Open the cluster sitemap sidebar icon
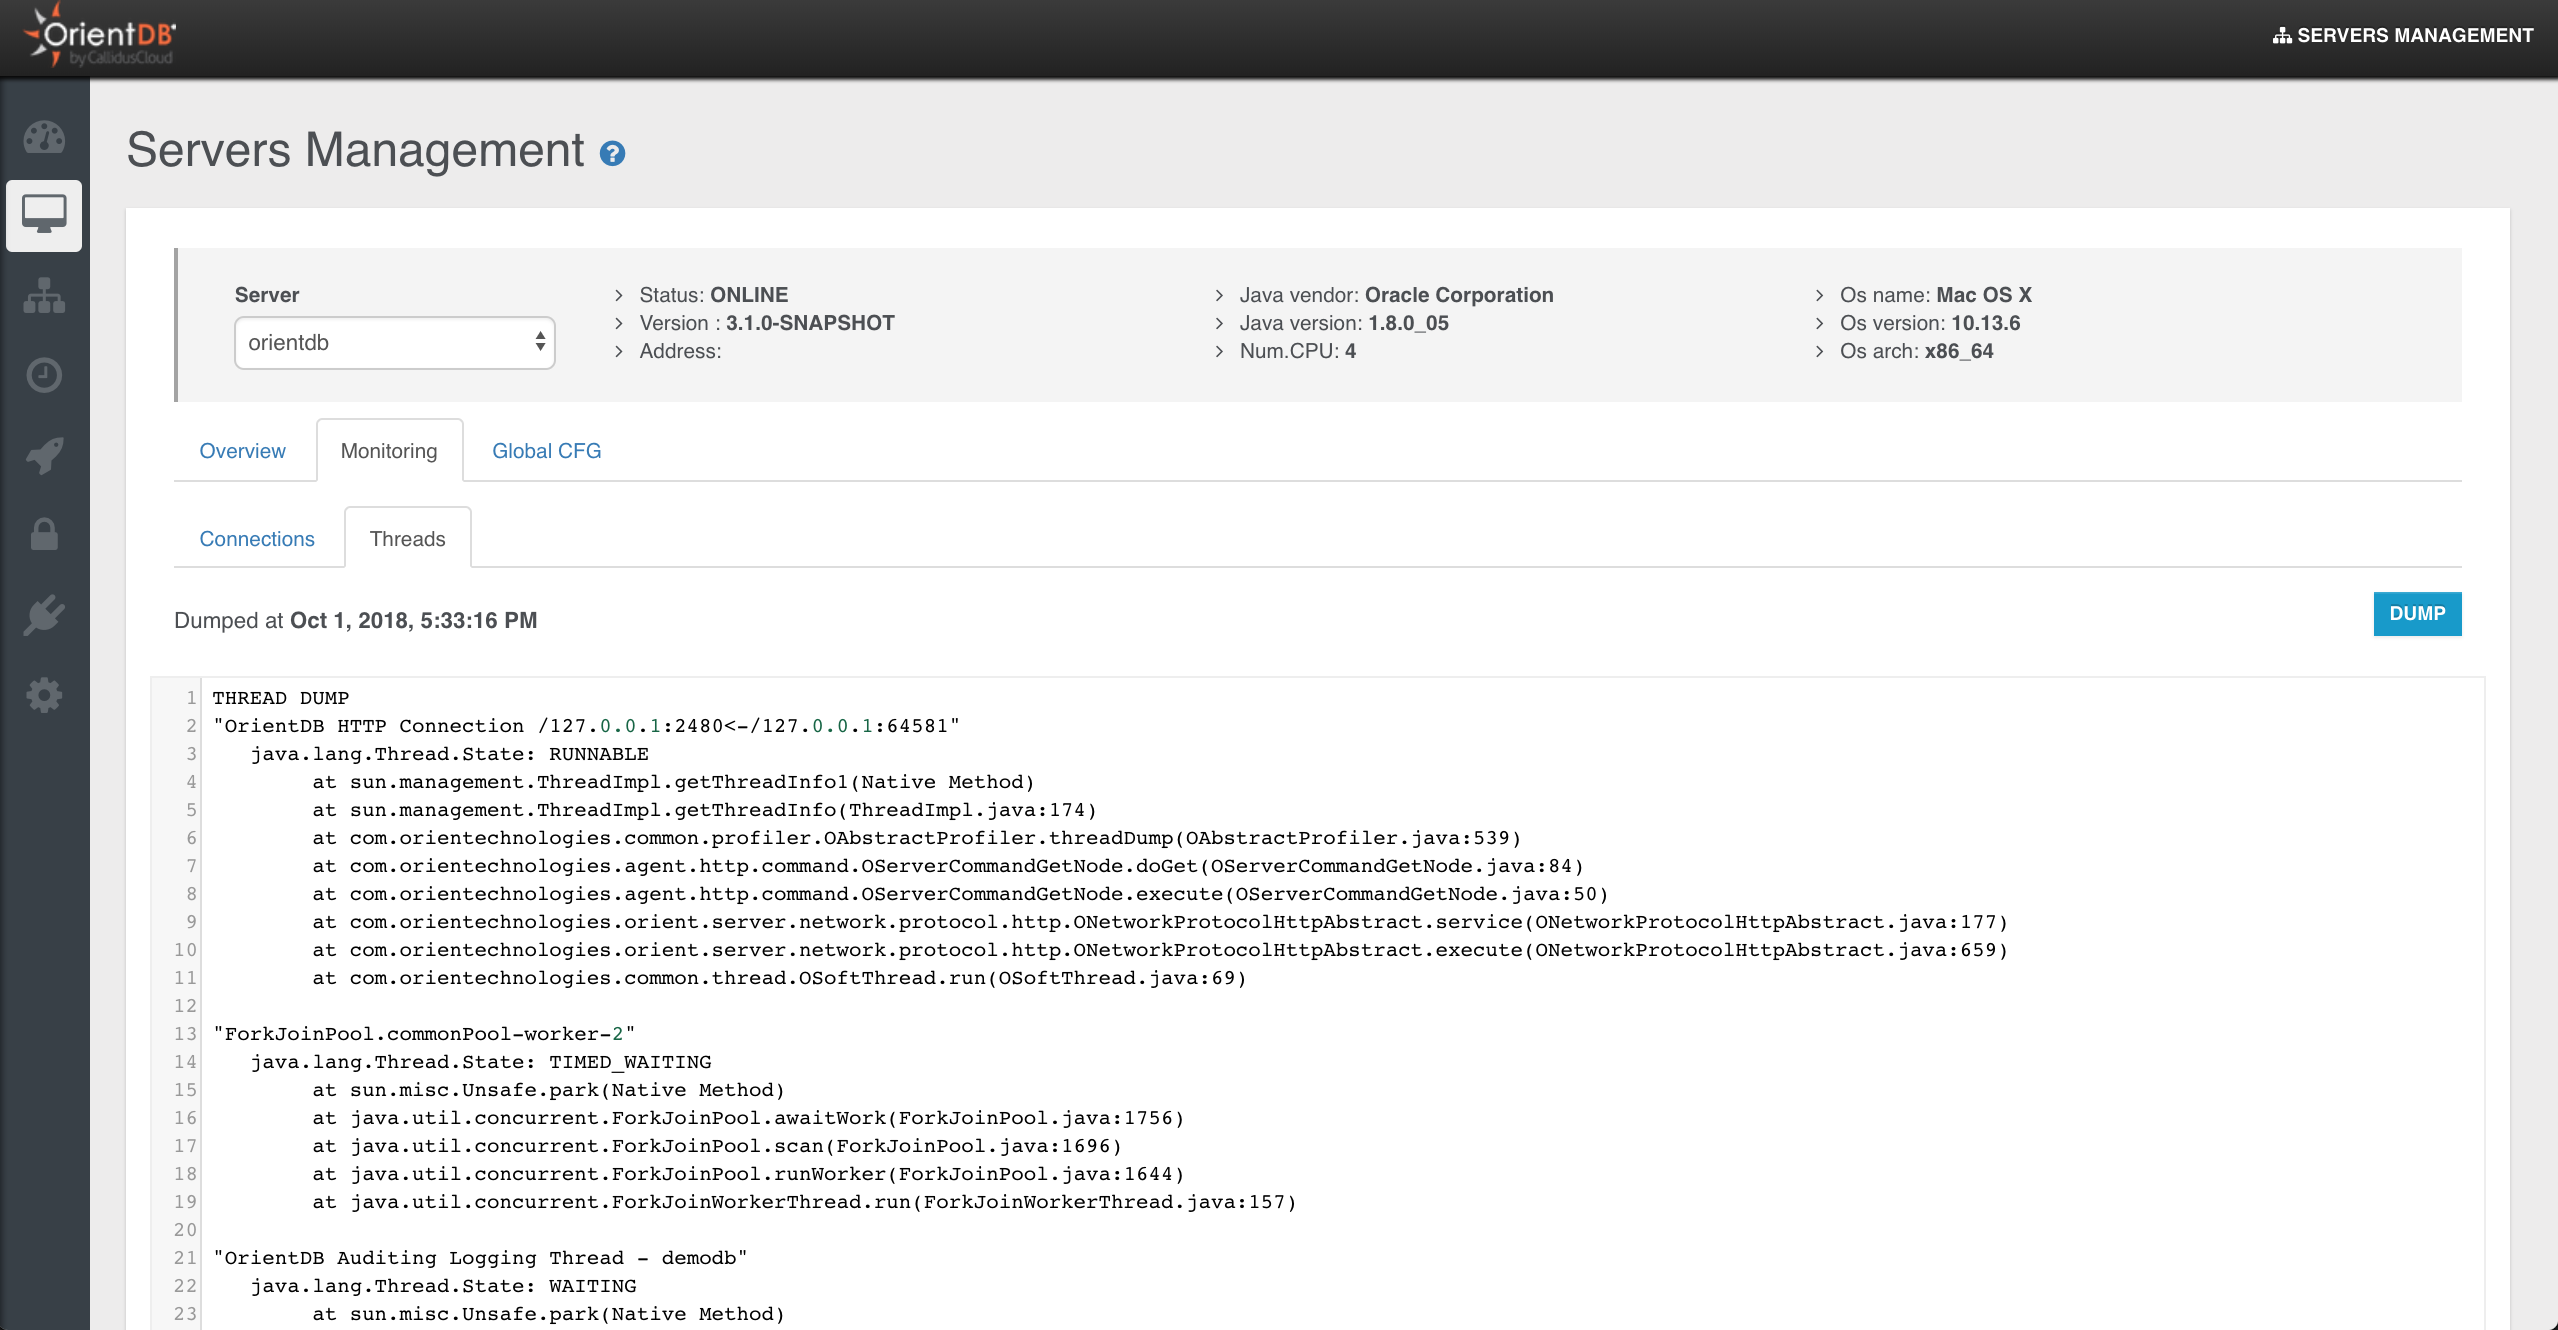 click(44, 296)
